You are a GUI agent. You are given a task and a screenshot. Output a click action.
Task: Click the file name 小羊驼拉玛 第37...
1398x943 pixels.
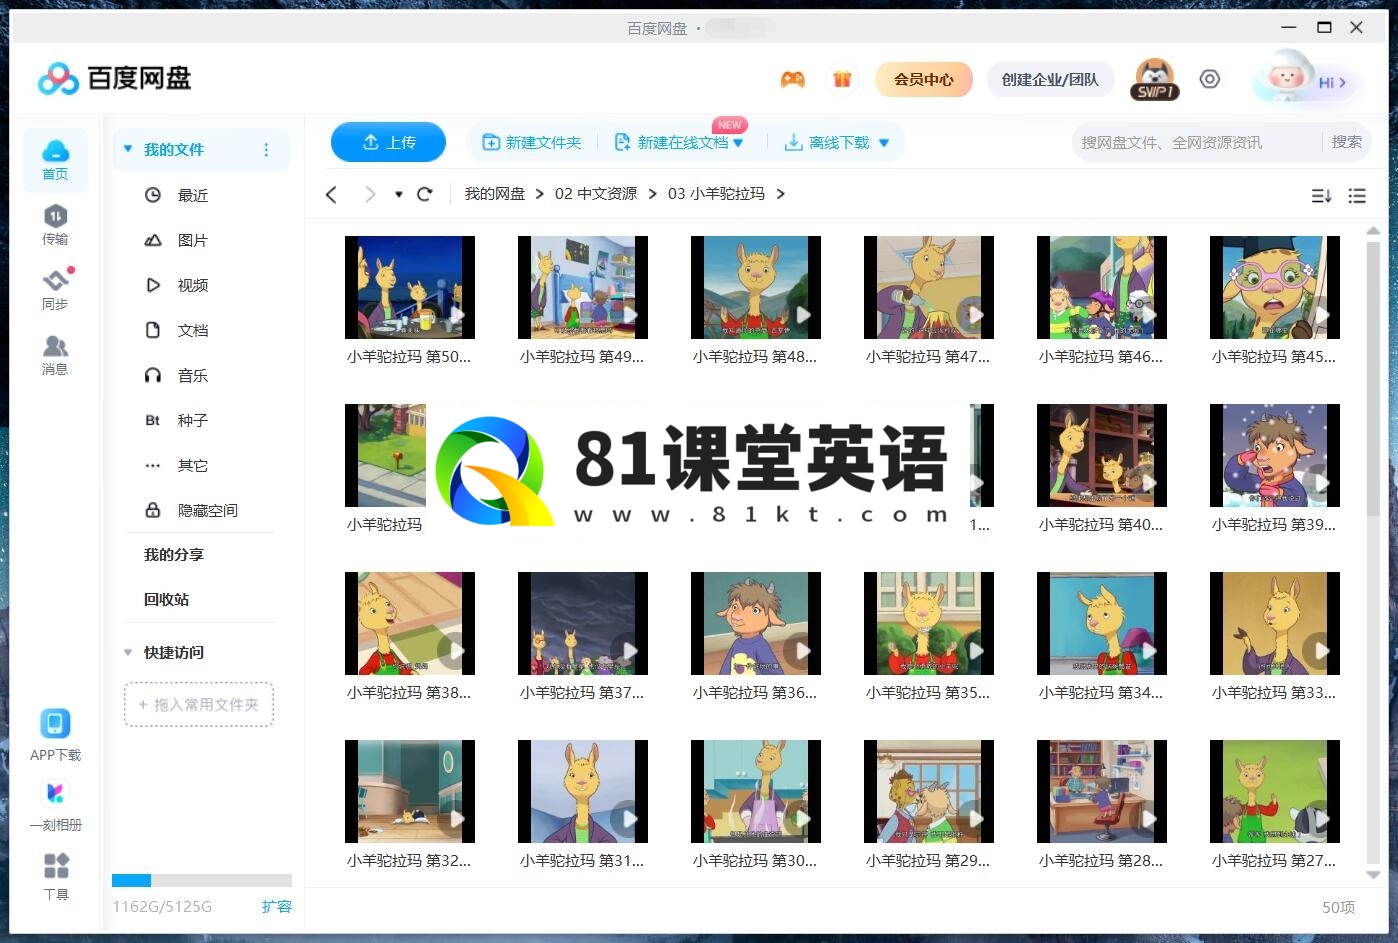[582, 692]
